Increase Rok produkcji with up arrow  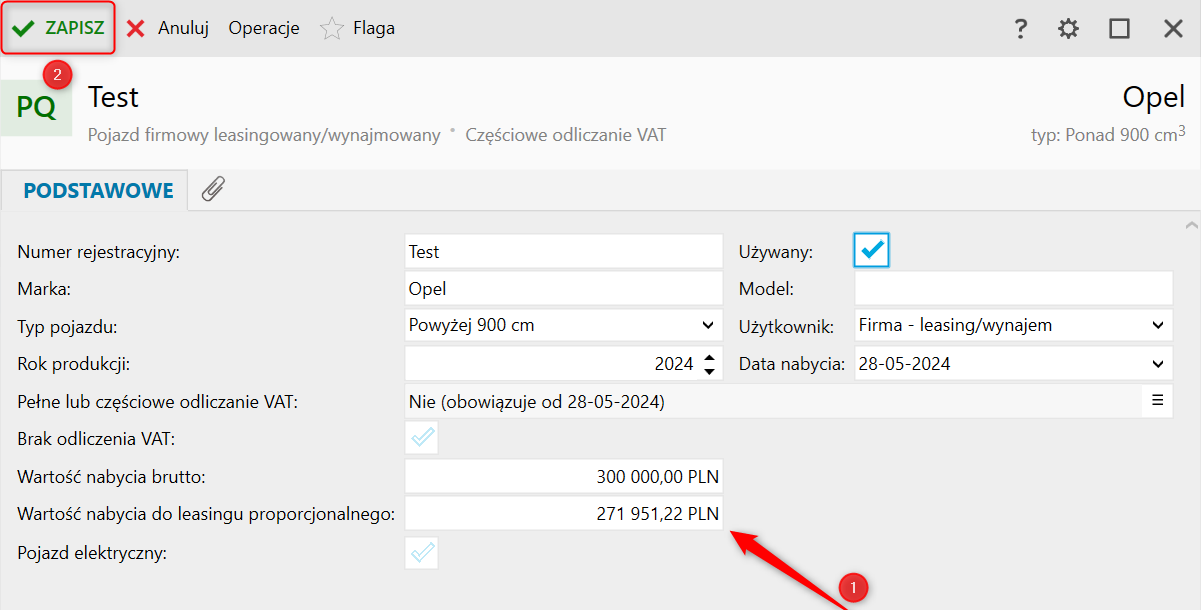pyautogui.click(x=709, y=357)
